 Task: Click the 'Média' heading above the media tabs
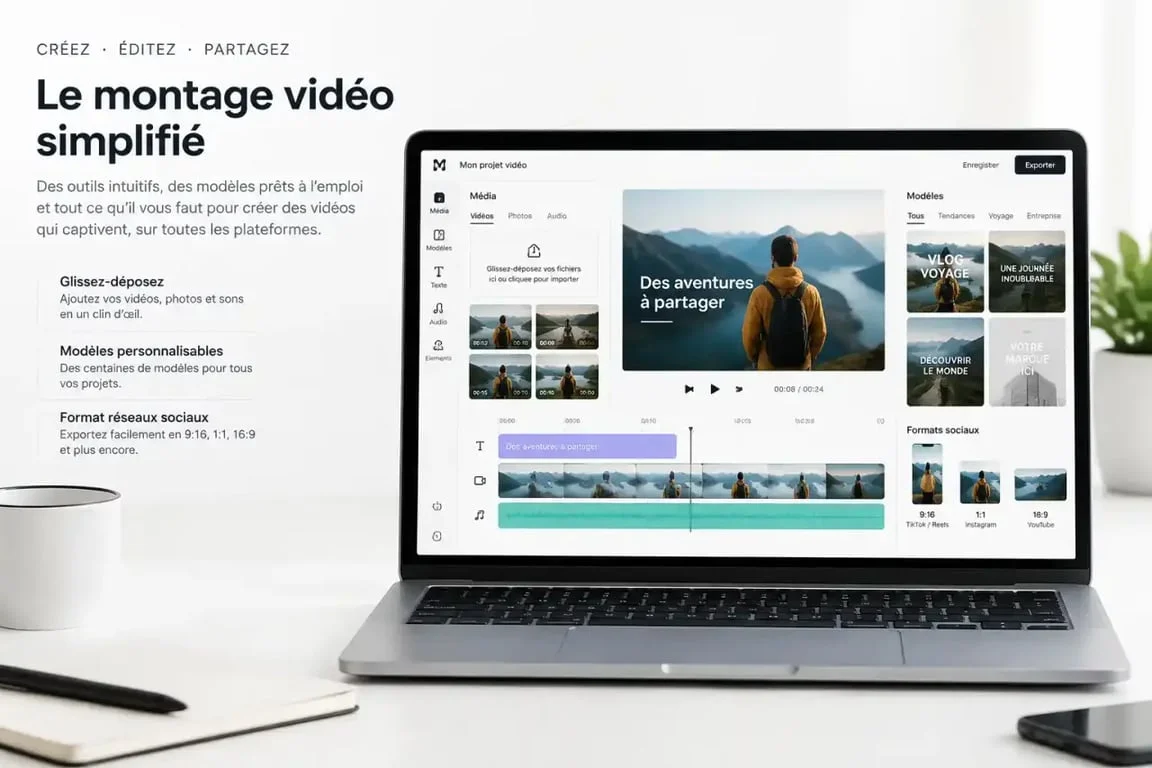tap(483, 195)
